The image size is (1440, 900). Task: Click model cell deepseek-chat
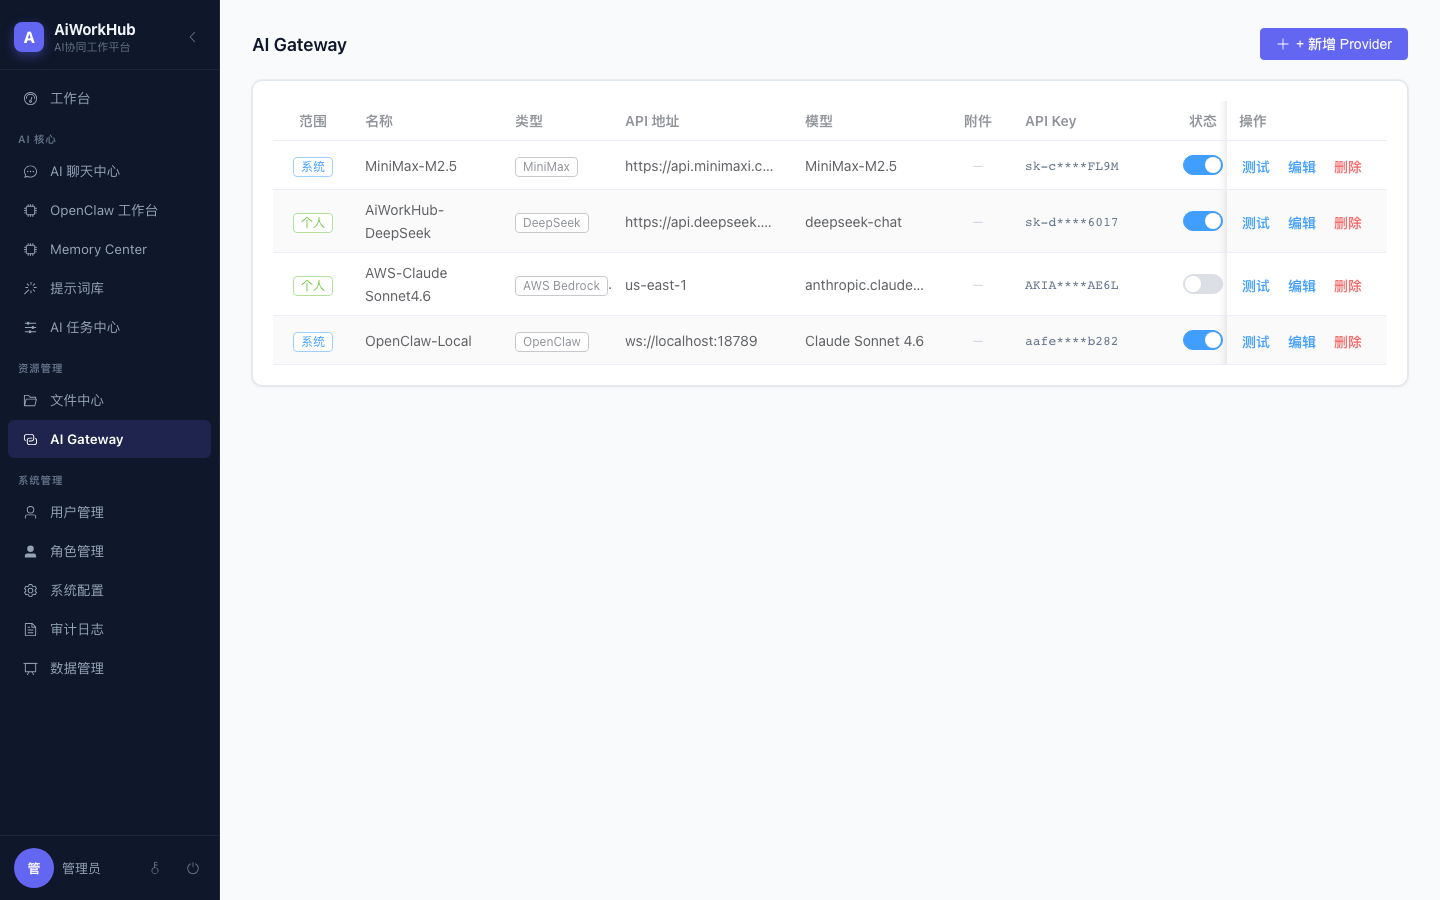tap(853, 222)
